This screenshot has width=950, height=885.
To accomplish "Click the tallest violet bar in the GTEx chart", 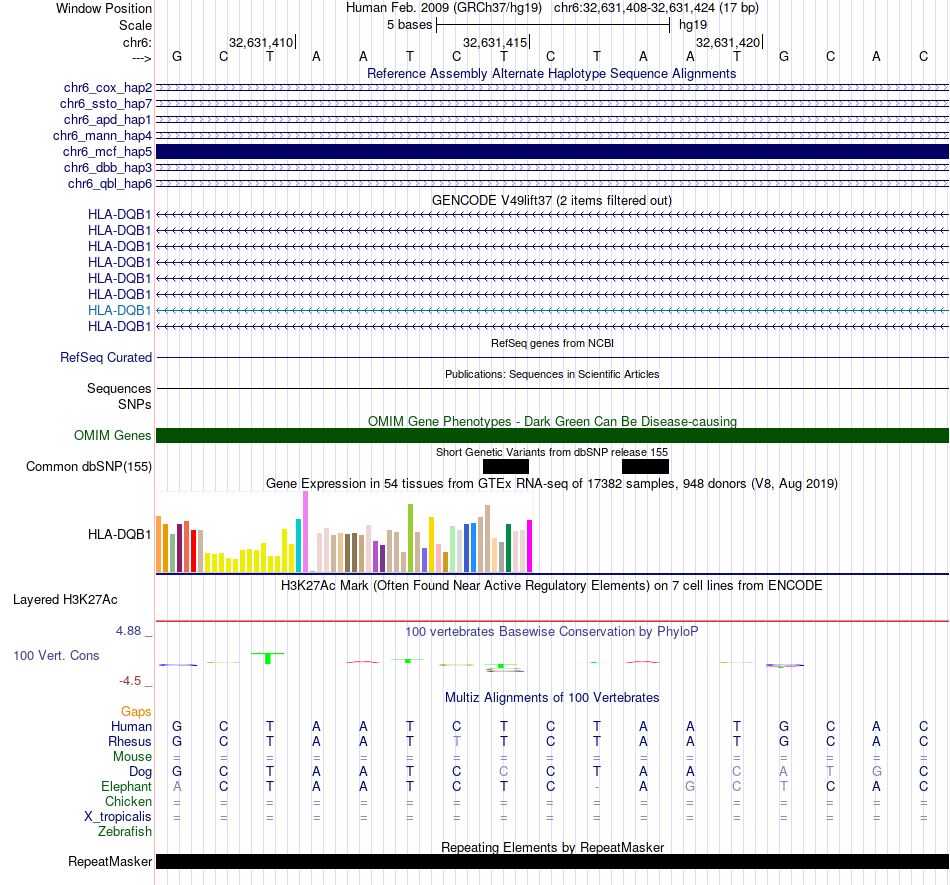I will (305, 531).
